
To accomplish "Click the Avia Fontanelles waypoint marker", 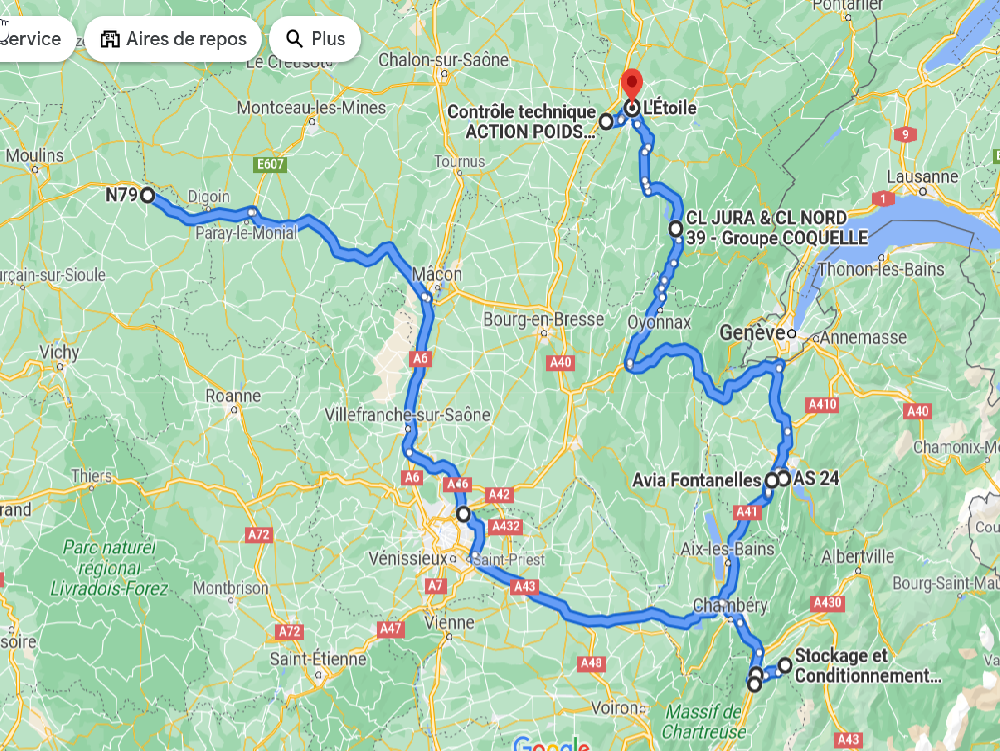I will pyautogui.click(x=772, y=480).
